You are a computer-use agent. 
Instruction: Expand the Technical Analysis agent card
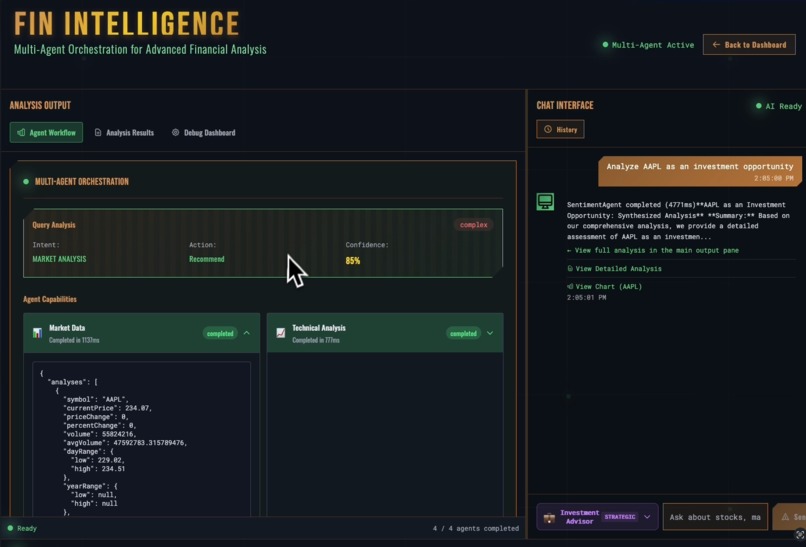coord(490,333)
